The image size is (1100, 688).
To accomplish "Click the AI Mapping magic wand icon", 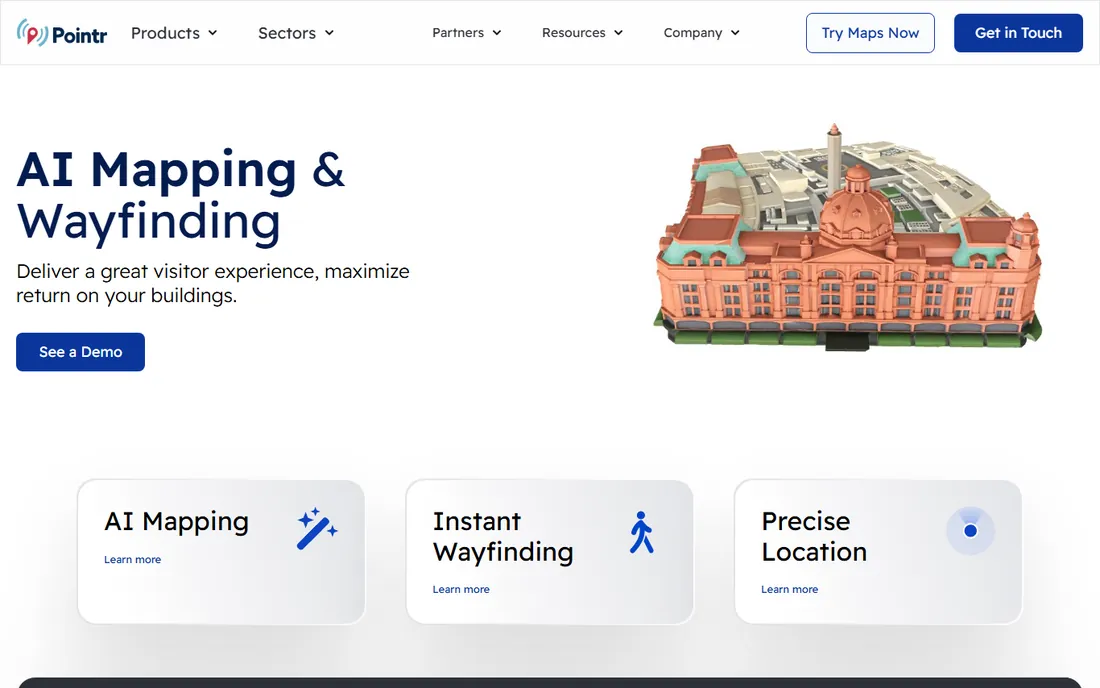I will coord(317,529).
